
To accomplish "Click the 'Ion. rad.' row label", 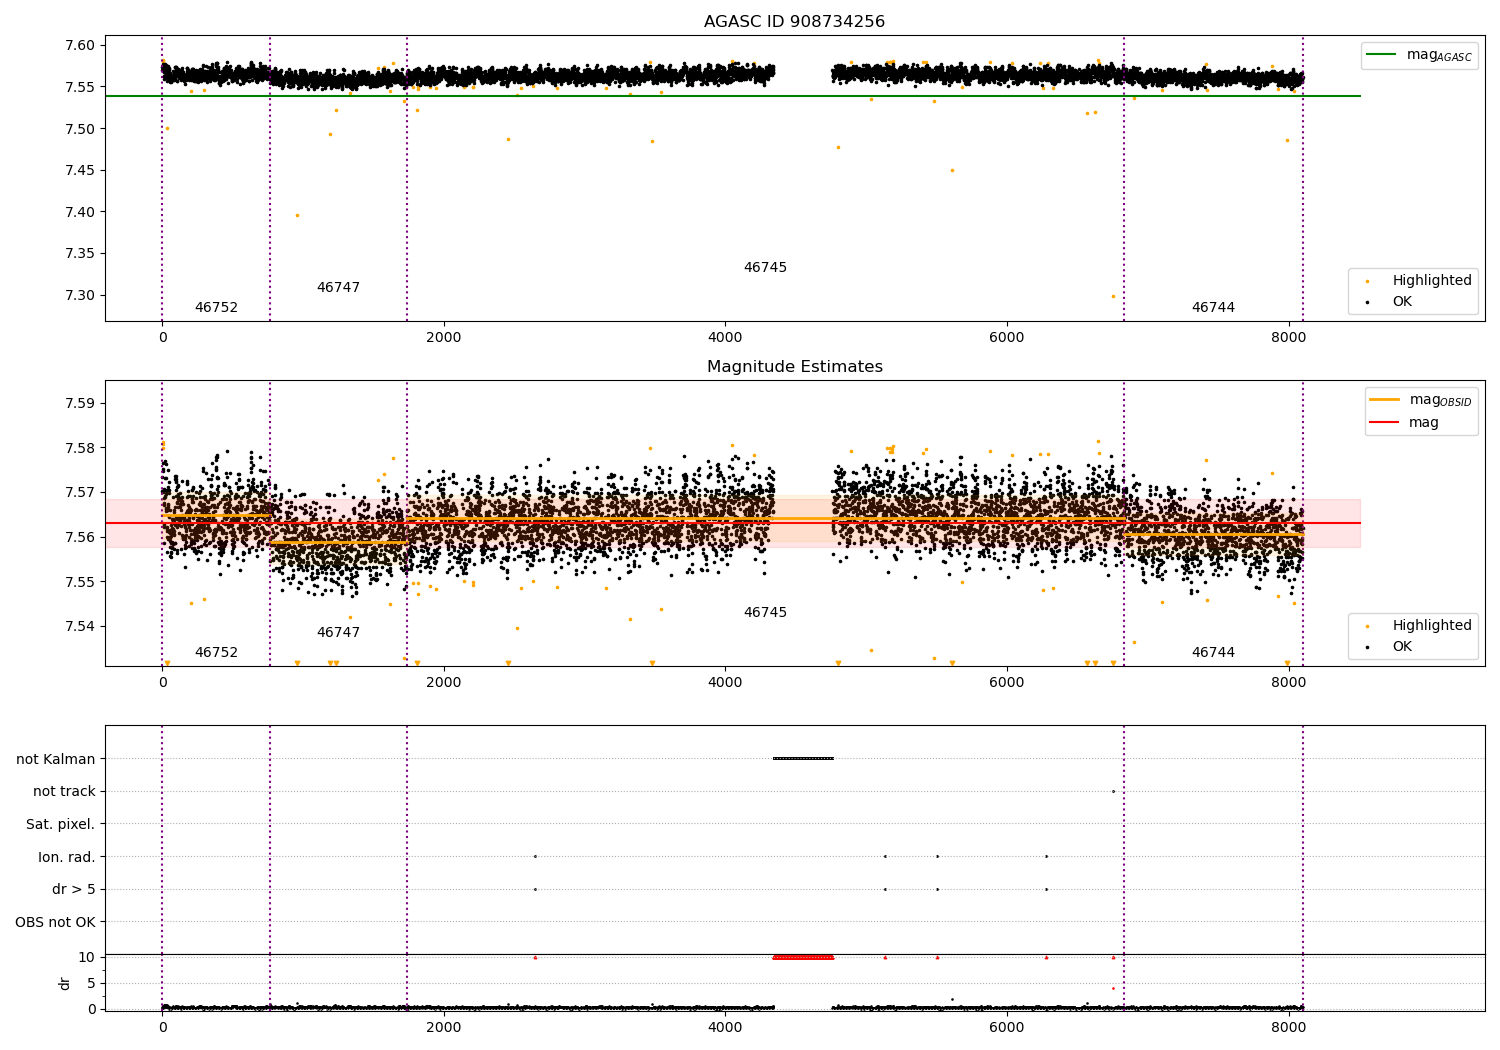I will coord(67,857).
